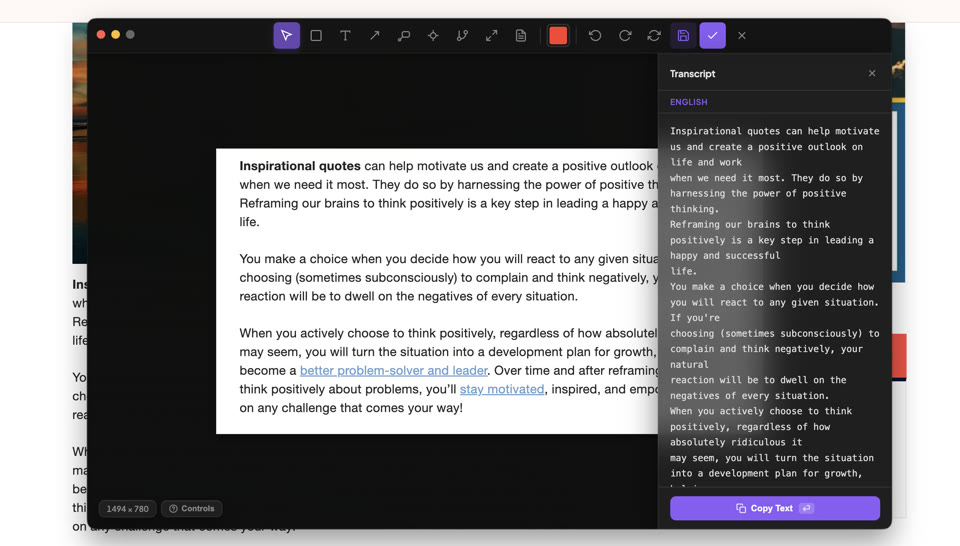Confirm capture with the checkmark button
Viewport: 960px width, 546px height.
coord(713,36)
